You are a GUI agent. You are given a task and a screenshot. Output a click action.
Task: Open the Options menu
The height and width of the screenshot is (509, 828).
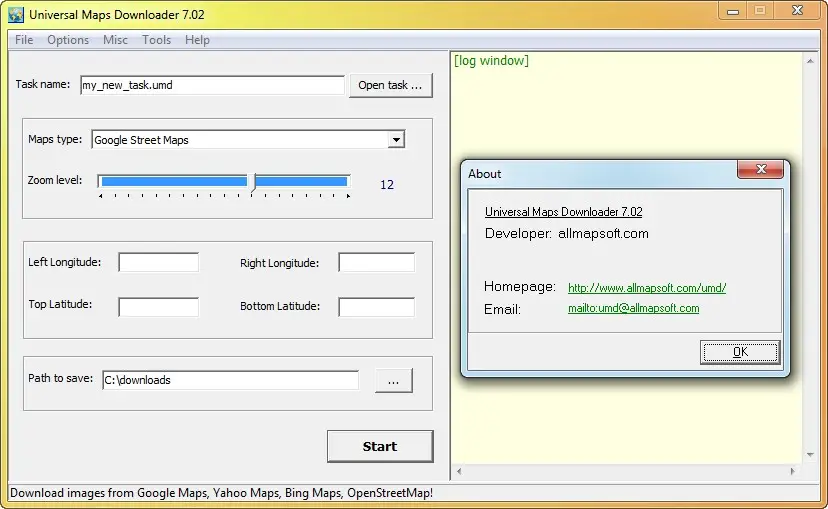pos(68,40)
